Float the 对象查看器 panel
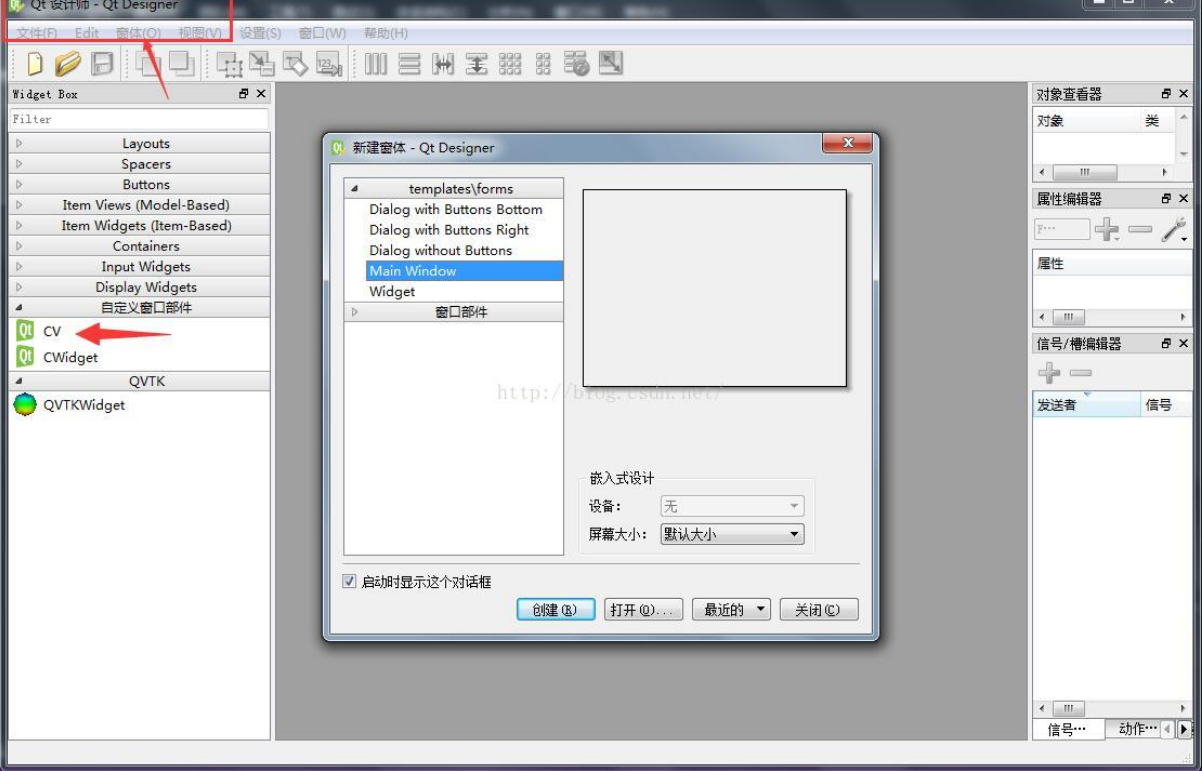This screenshot has width=1202, height=771. (x=1166, y=93)
